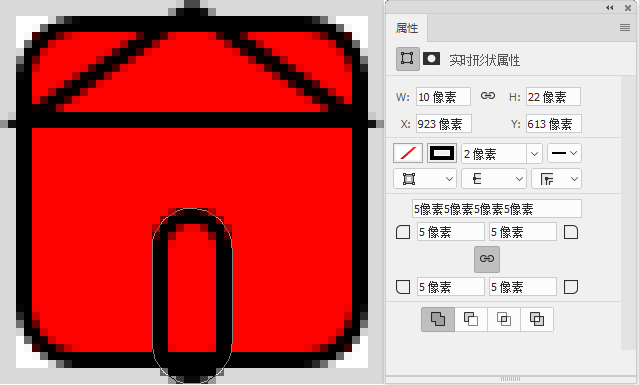Select the live shape properties icon

point(408,59)
